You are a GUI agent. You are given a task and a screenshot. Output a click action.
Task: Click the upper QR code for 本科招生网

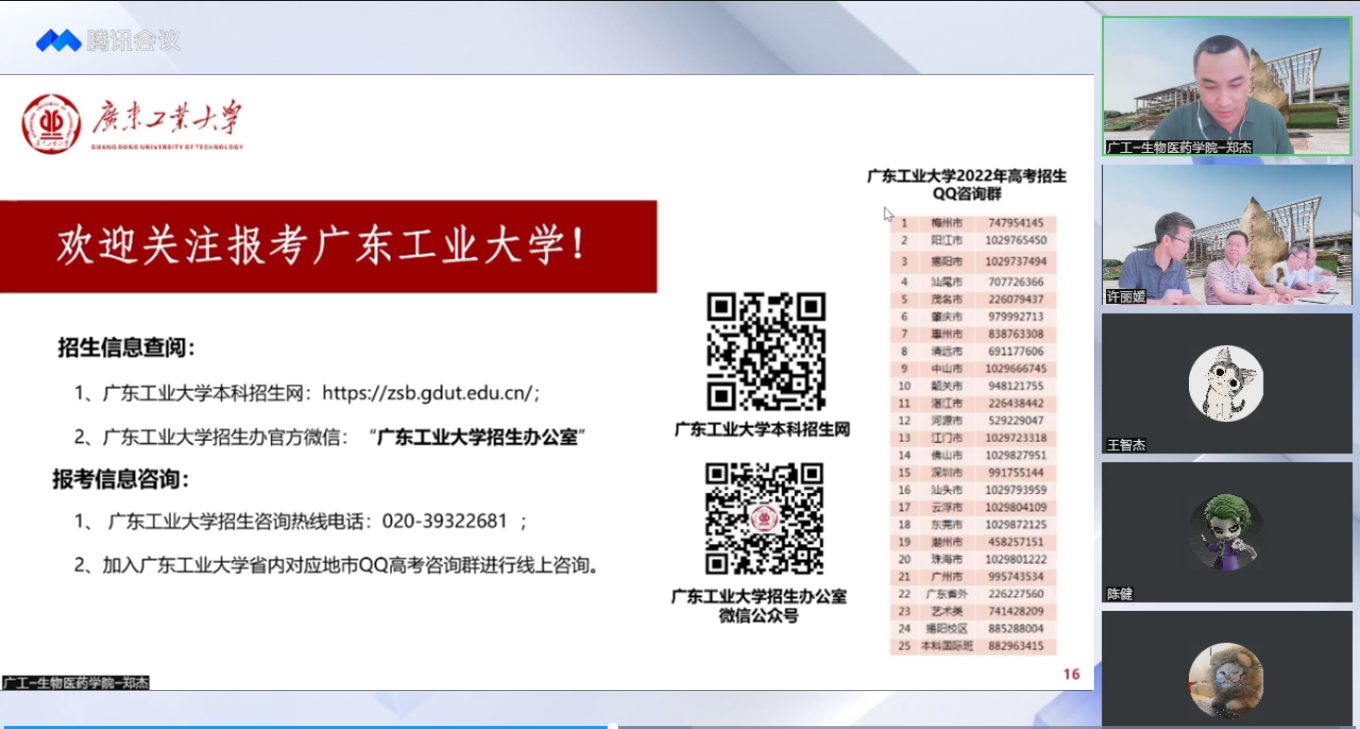tap(766, 351)
